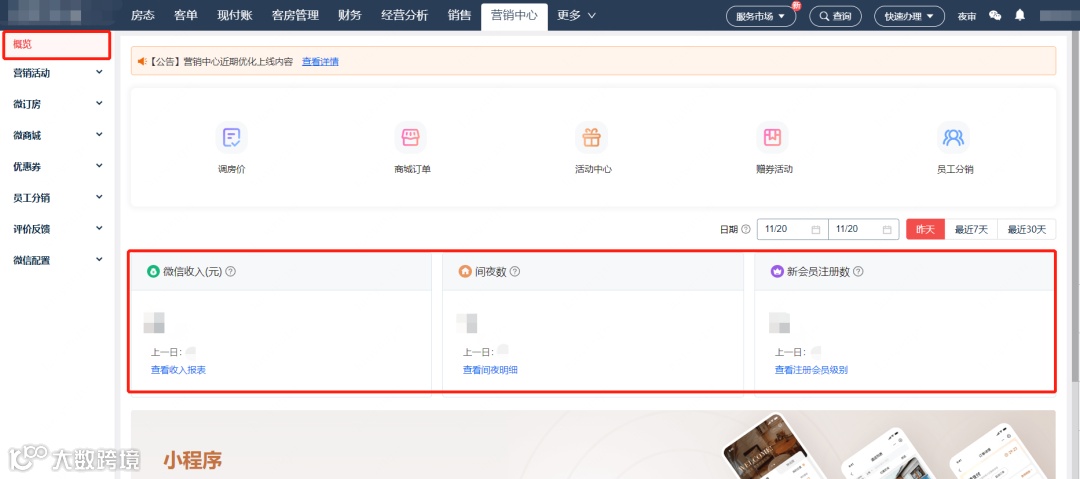Viewport: 1080px width, 479px height.
Task: Open the 服务市场 dropdown
Action: pyautogui.click(x=760, y=17)
